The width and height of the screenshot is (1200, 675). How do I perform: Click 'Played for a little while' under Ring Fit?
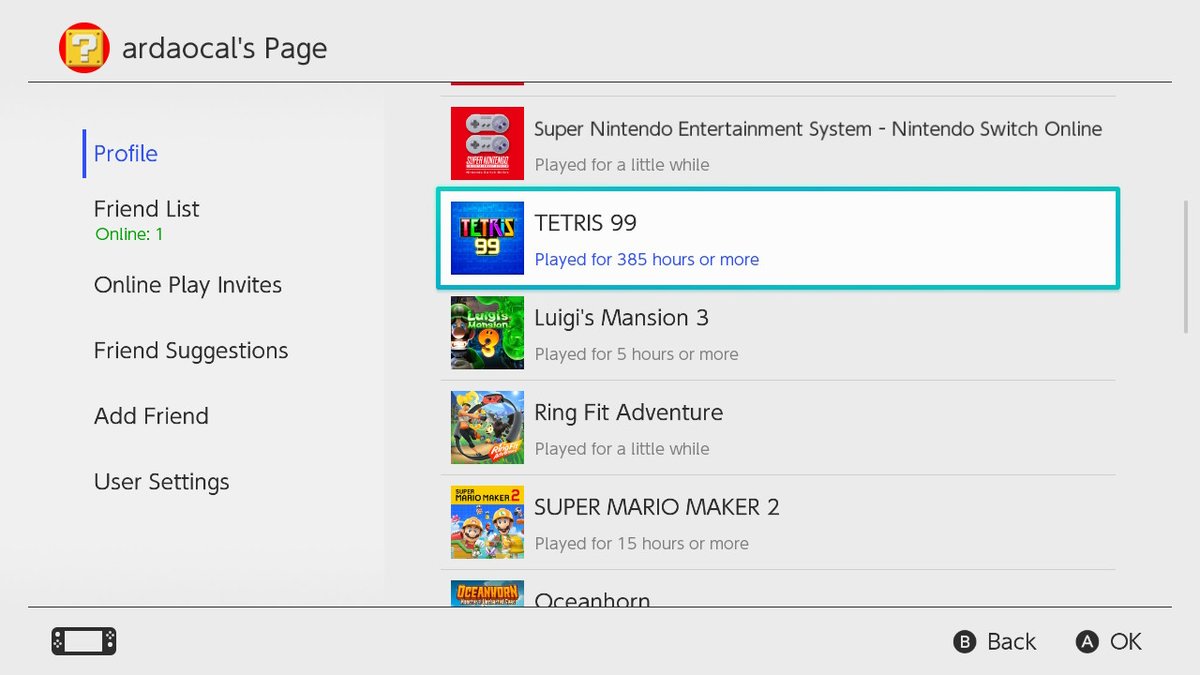pos(622,449)
